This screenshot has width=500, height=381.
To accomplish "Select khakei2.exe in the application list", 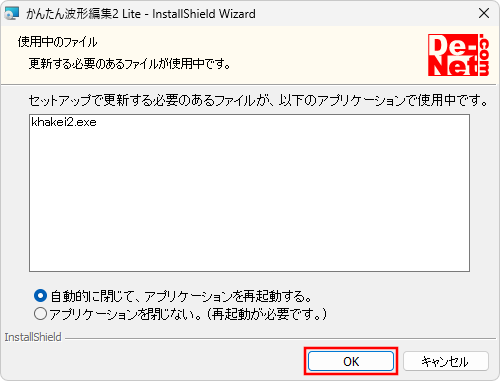I will (x=64, y=122).
